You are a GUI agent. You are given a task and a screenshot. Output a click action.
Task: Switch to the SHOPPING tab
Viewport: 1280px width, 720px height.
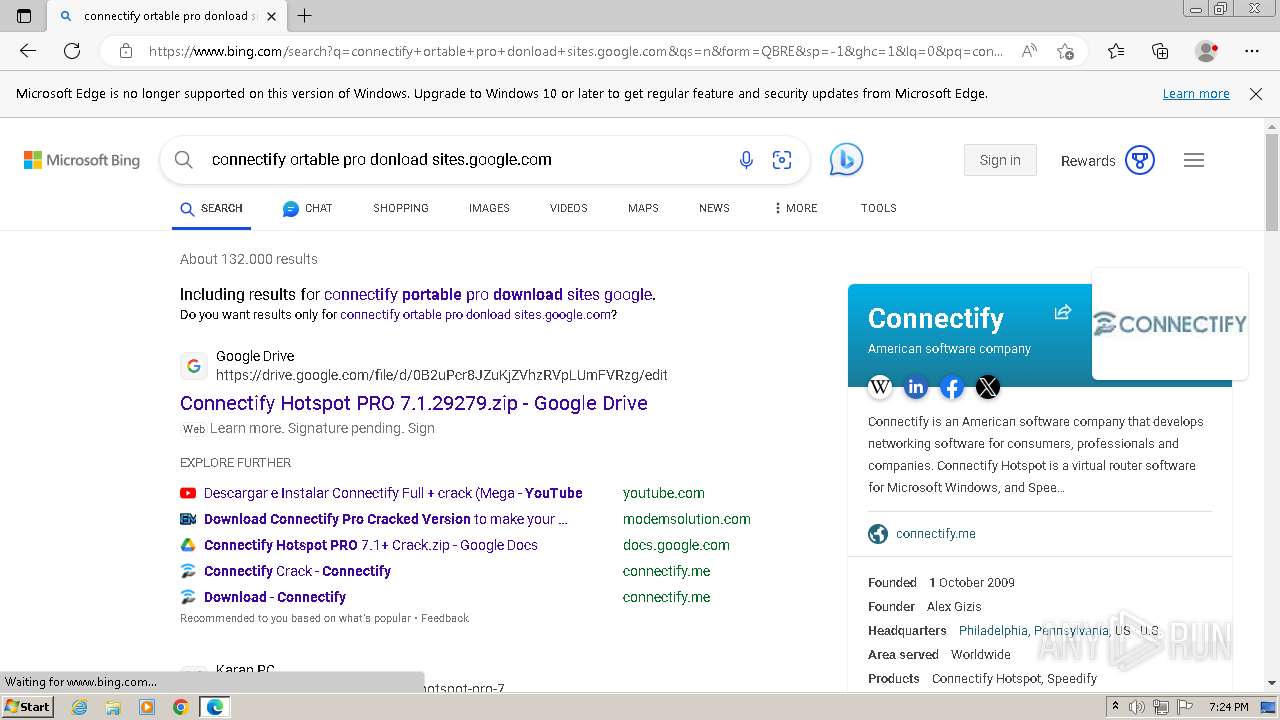401,208
